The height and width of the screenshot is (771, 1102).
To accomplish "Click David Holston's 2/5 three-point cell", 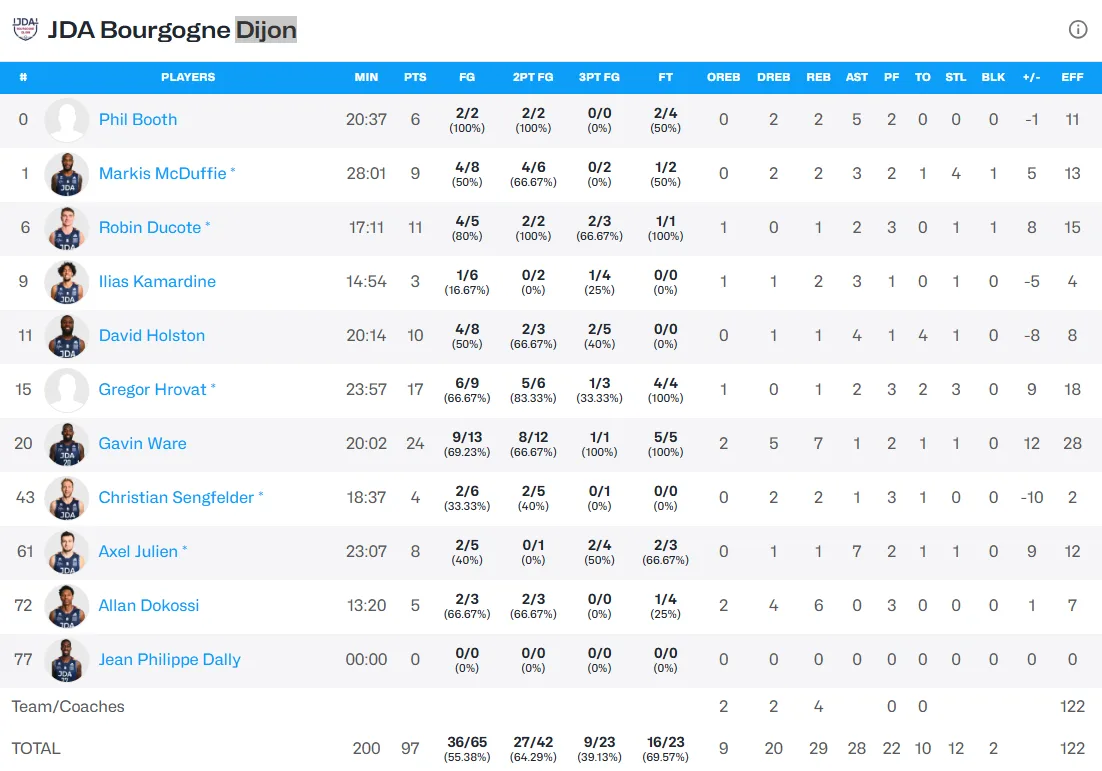I will 599,336.
